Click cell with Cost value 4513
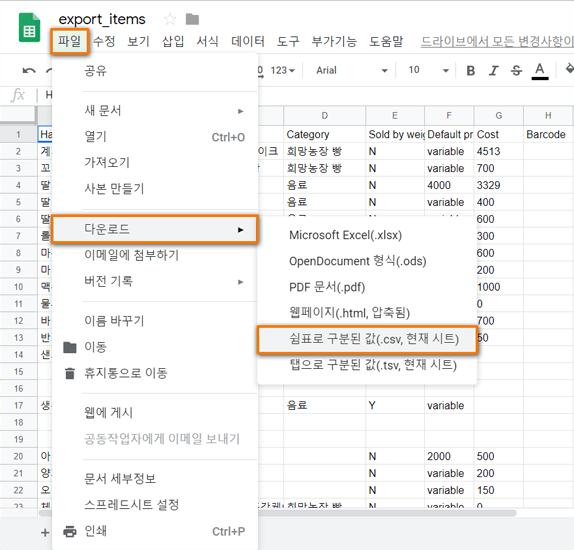 click(499, 151)
